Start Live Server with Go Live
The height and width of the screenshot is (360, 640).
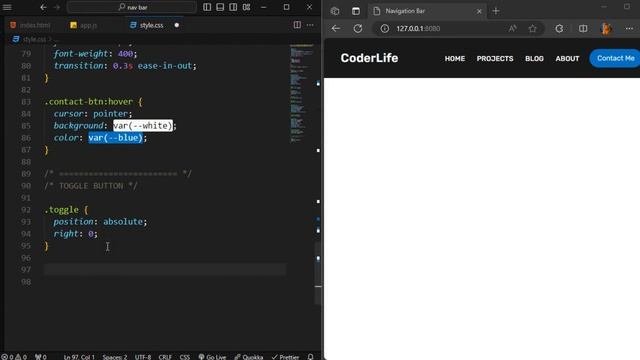pos(212,357)
